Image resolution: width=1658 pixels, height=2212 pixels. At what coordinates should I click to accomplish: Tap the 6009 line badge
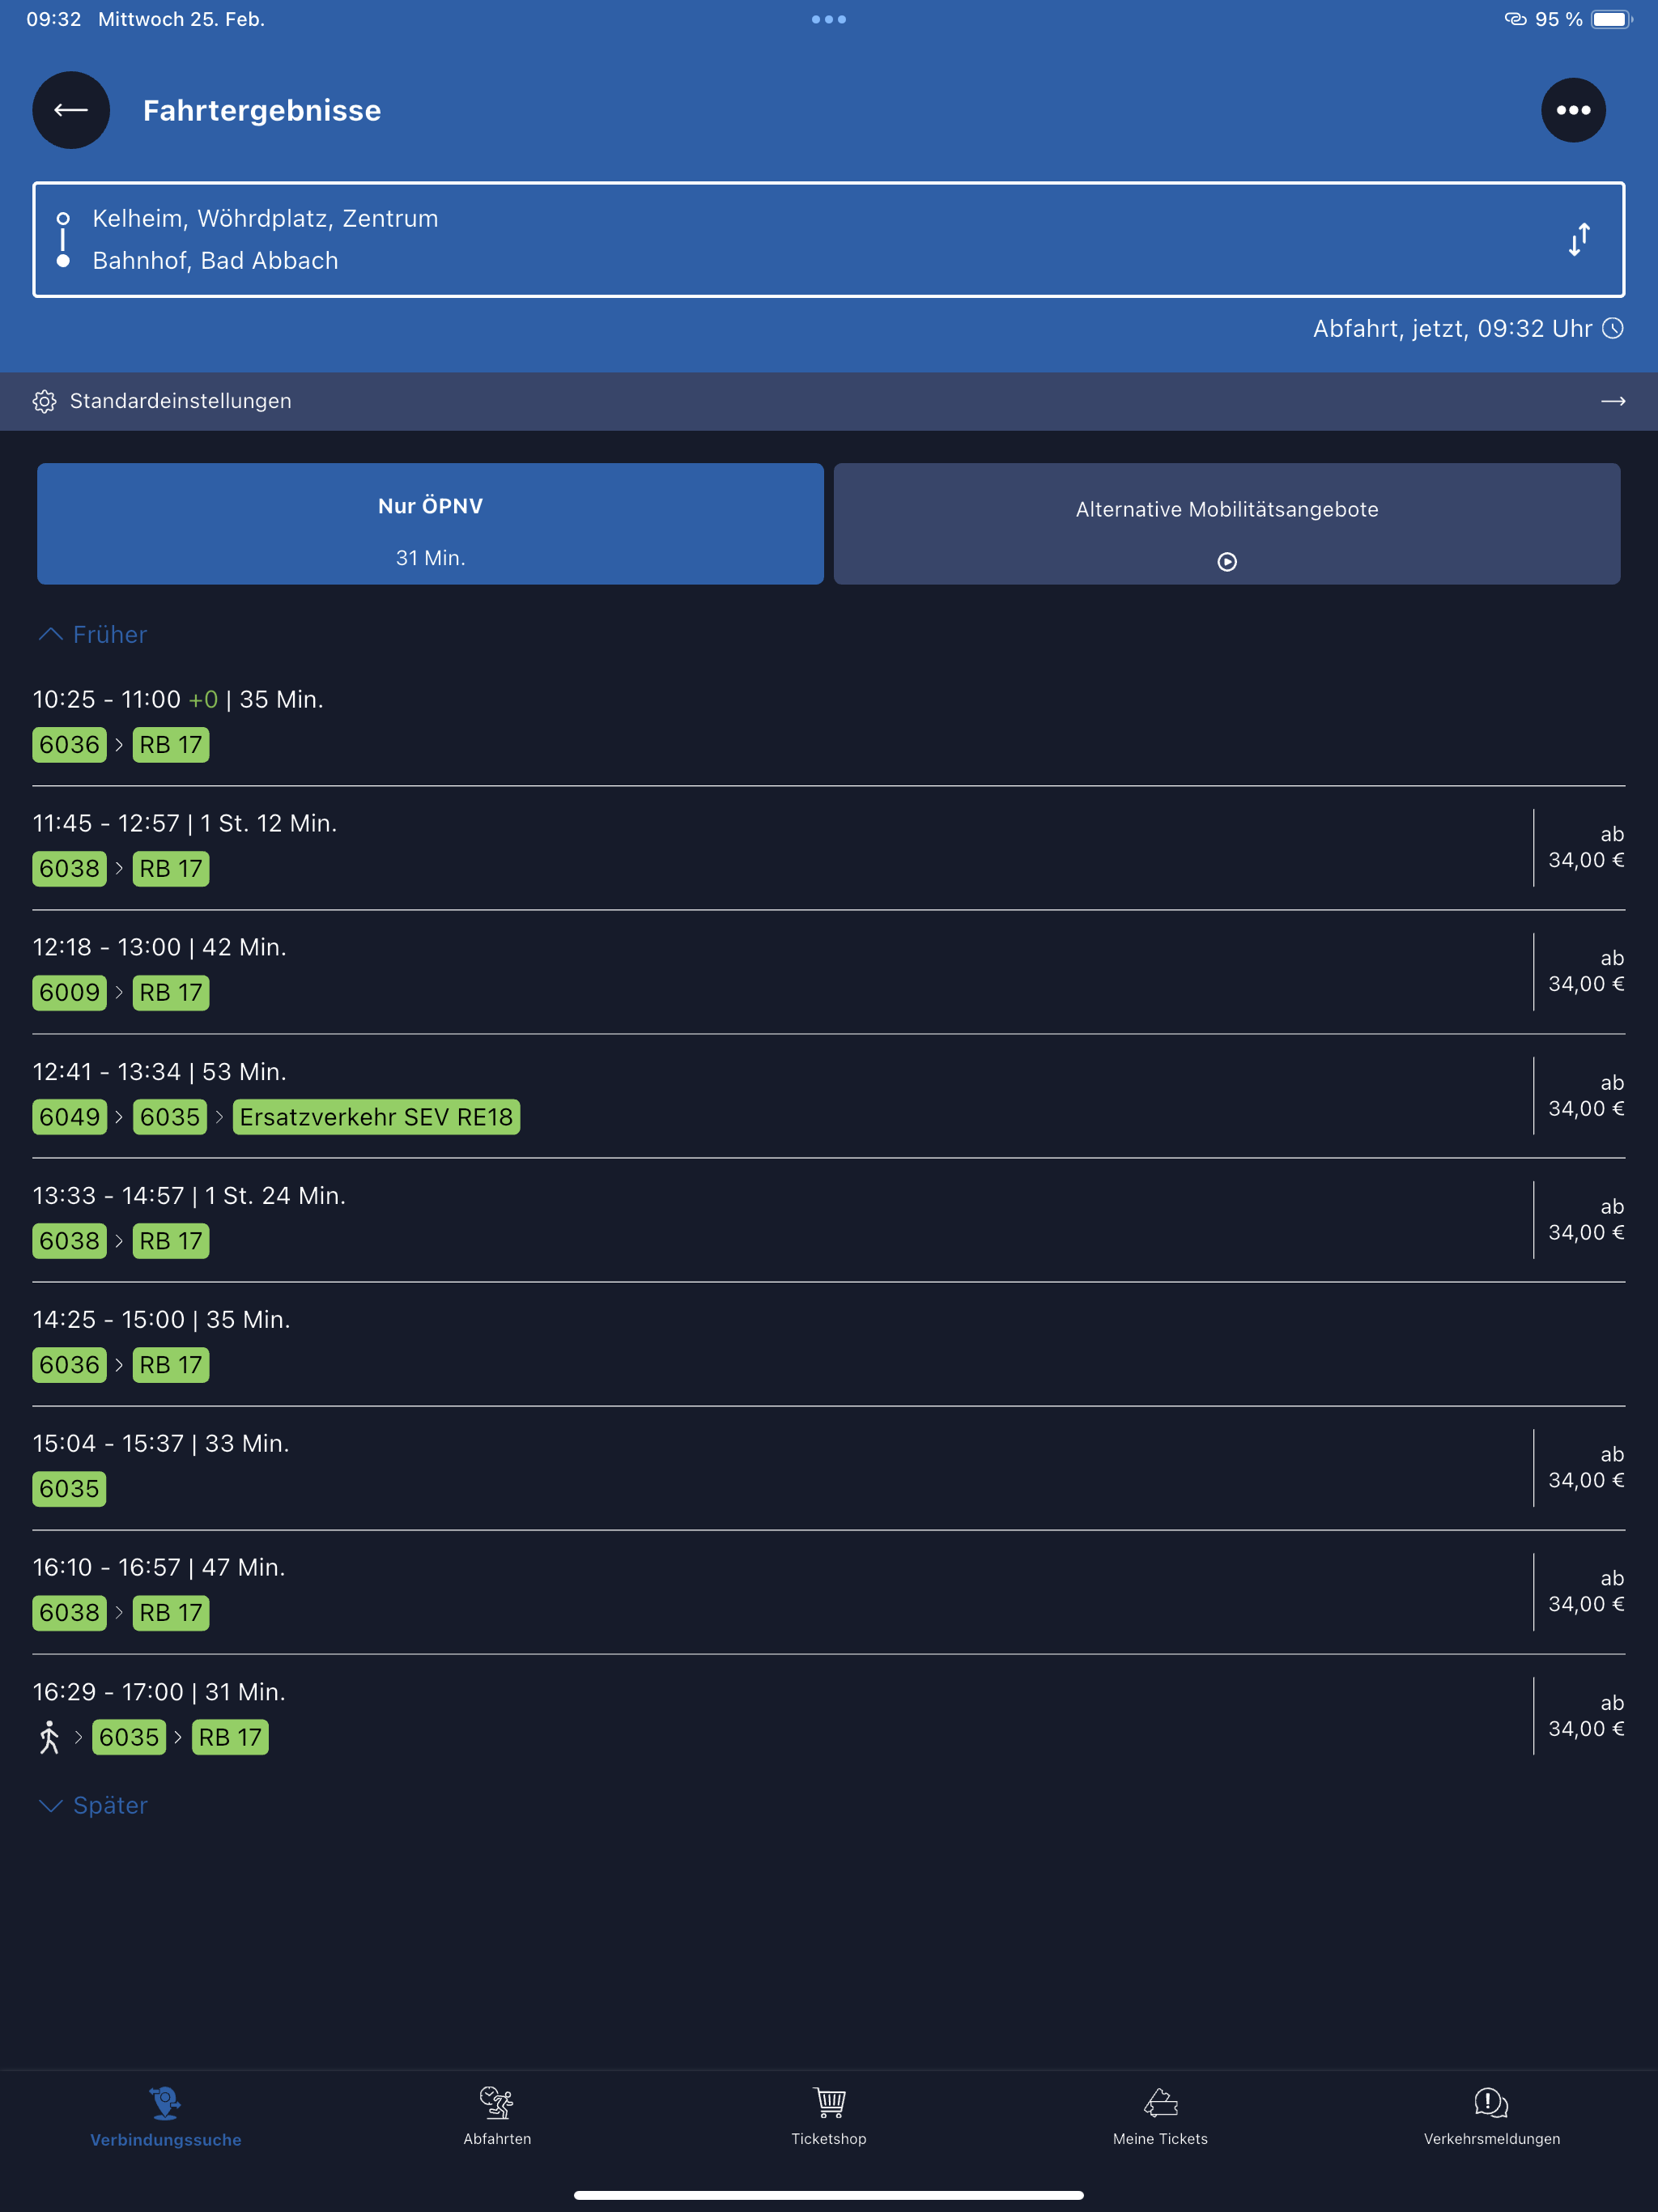coord(69,993)
